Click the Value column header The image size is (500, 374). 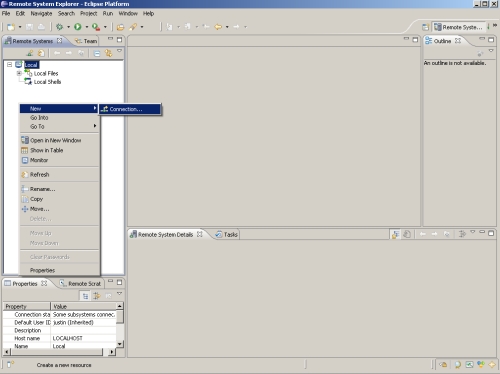coord(83,306)
